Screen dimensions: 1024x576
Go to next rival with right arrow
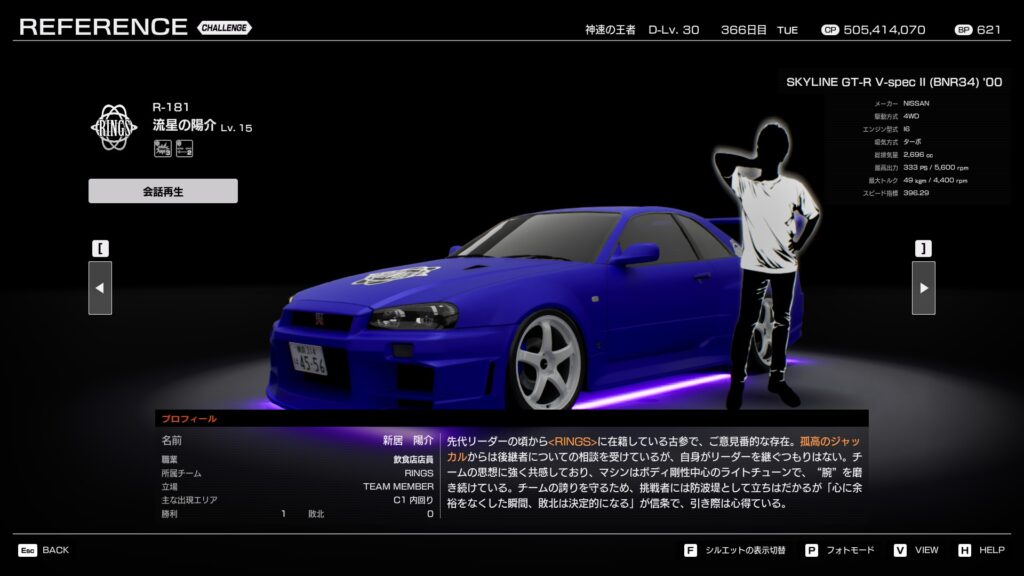click(x=923, y=288)
